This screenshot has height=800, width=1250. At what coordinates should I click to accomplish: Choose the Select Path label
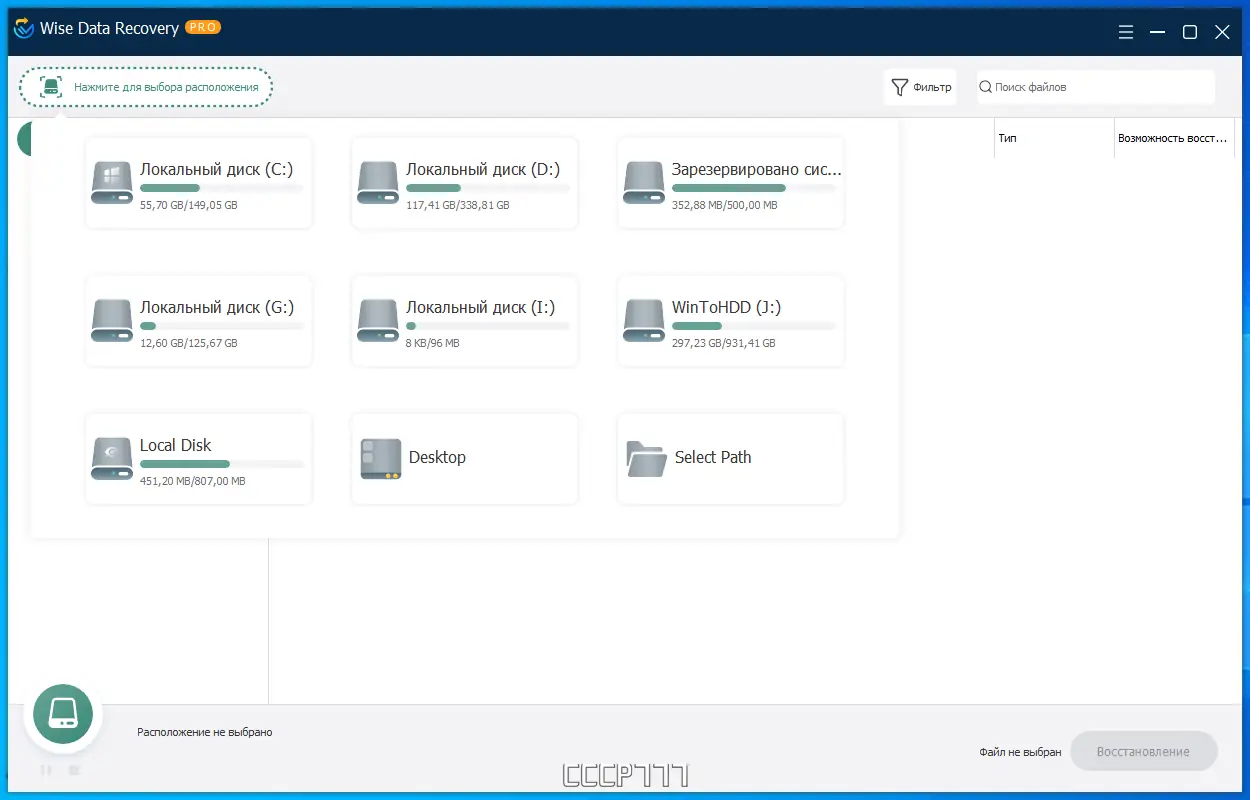coord(713,457)
